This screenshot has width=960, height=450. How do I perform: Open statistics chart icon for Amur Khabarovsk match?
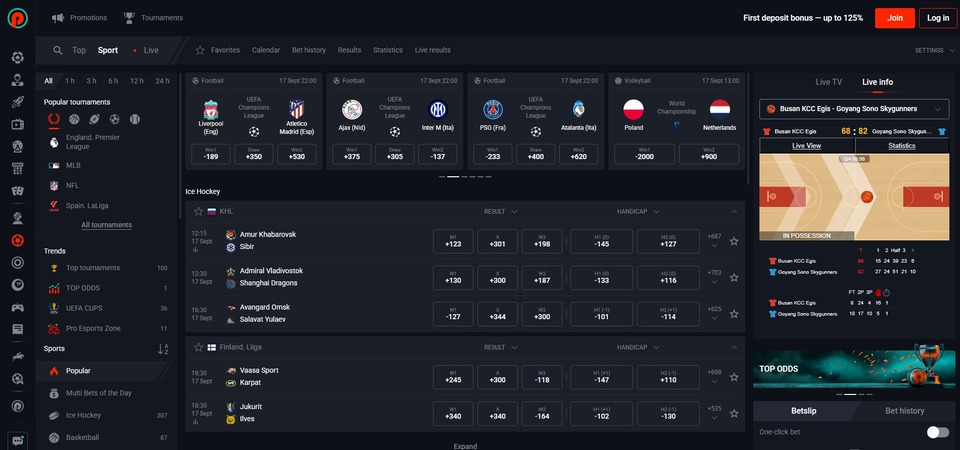[195, 250]
